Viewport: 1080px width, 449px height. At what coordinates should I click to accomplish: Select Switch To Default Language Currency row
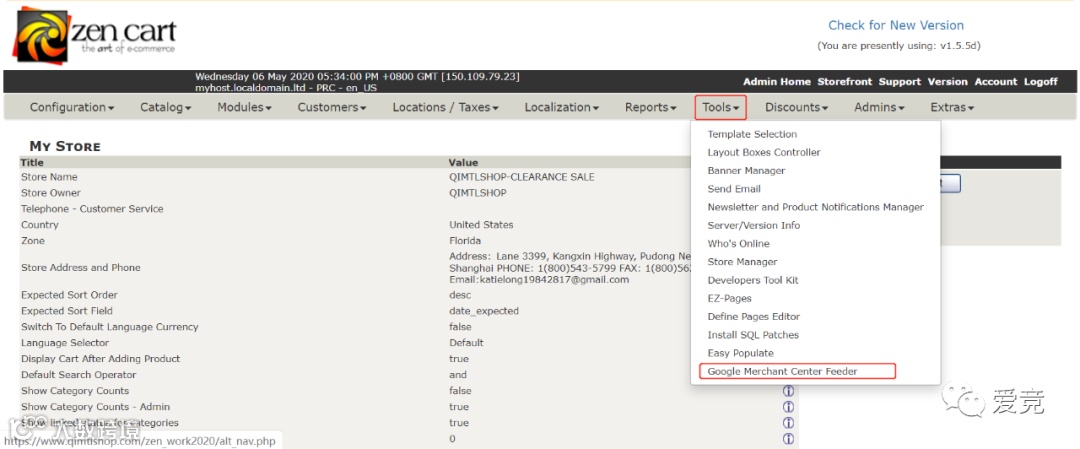[x=110, y=326]
